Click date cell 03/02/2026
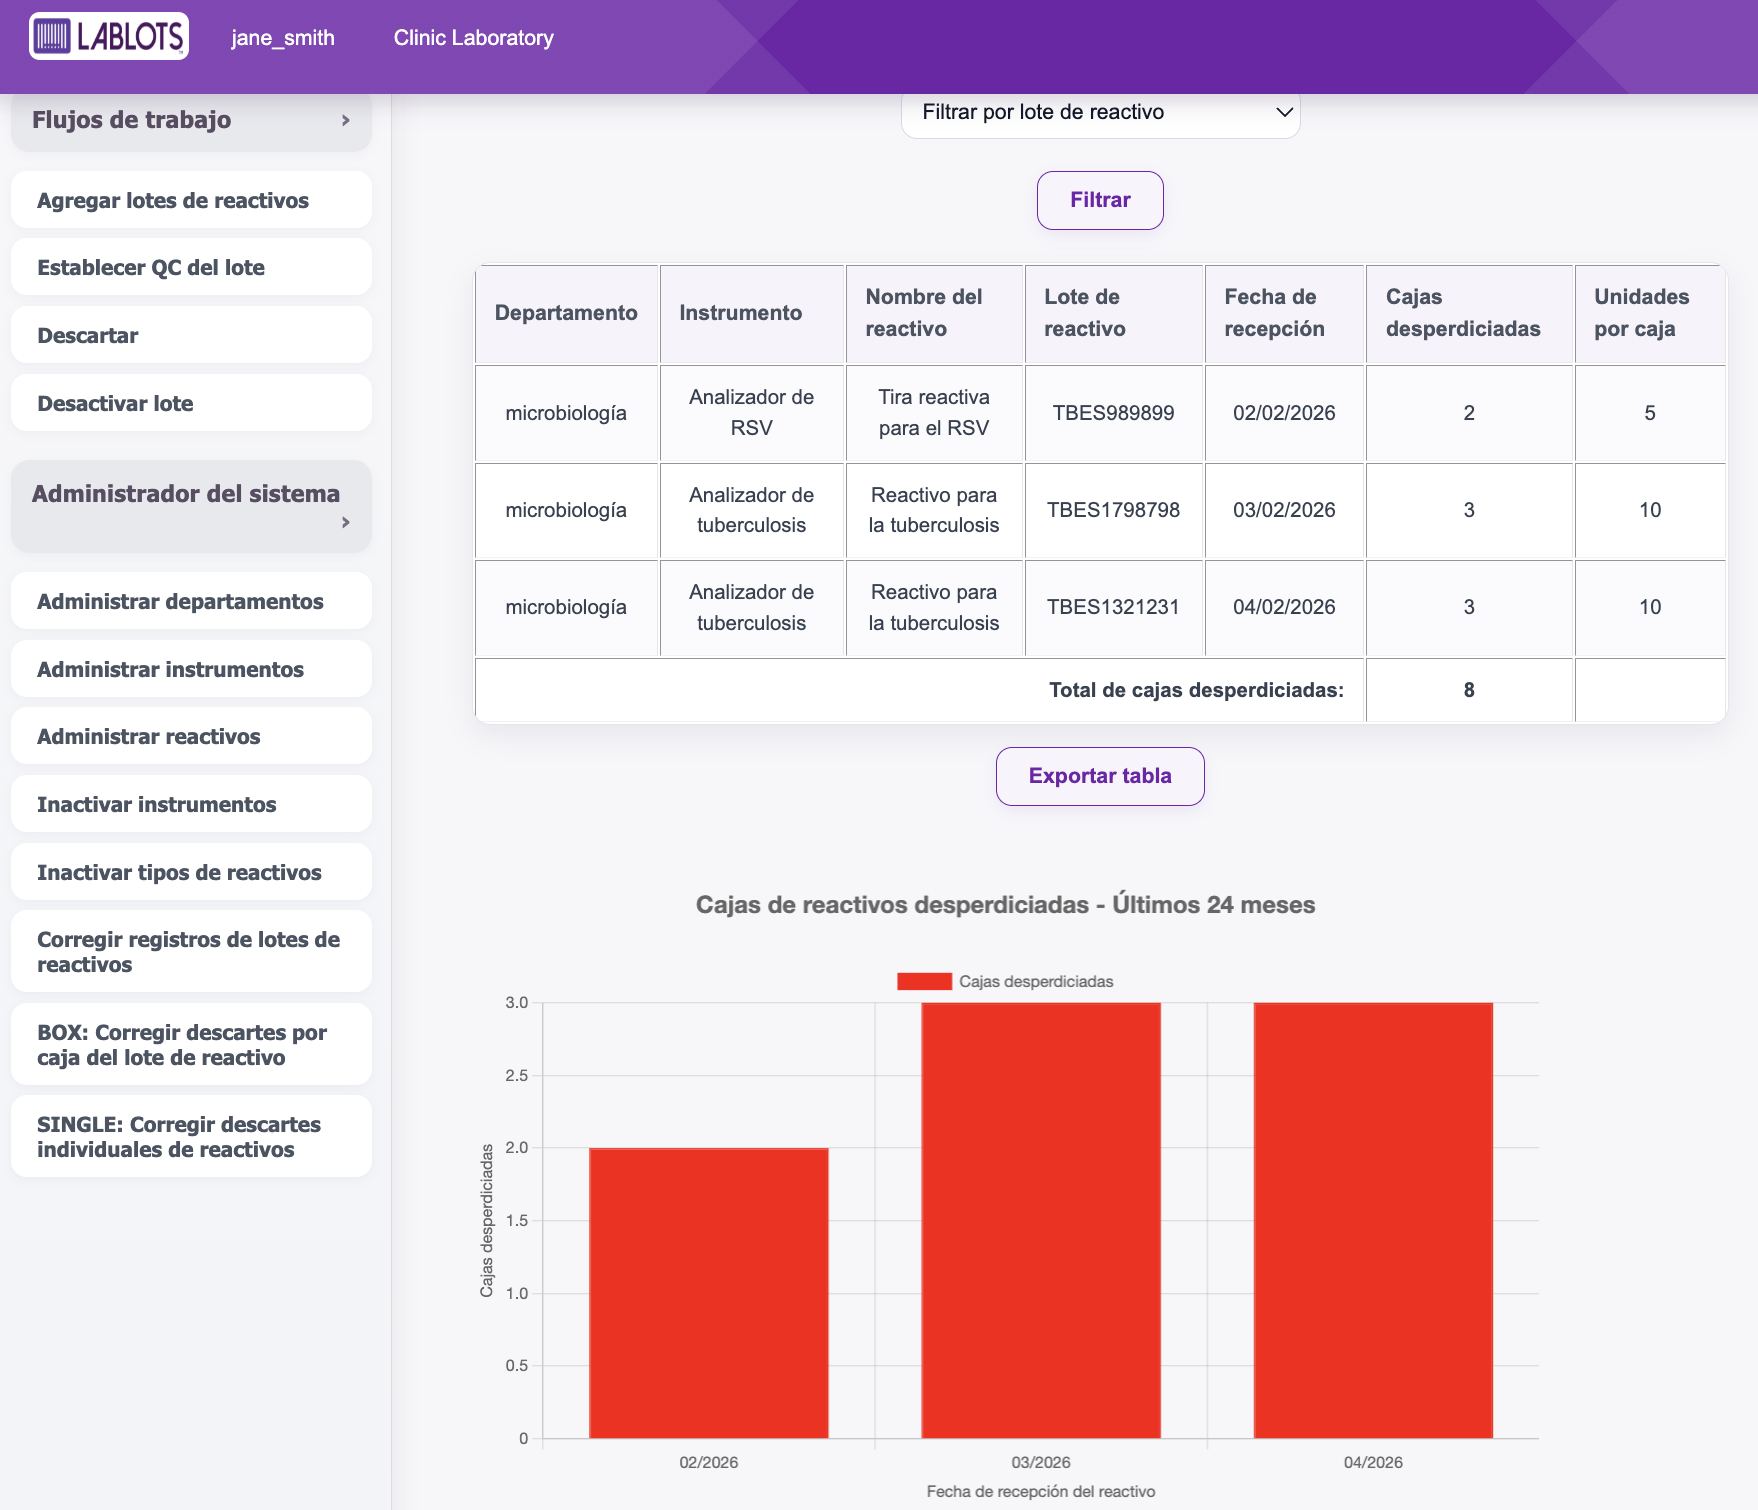 pos(1284,510)
